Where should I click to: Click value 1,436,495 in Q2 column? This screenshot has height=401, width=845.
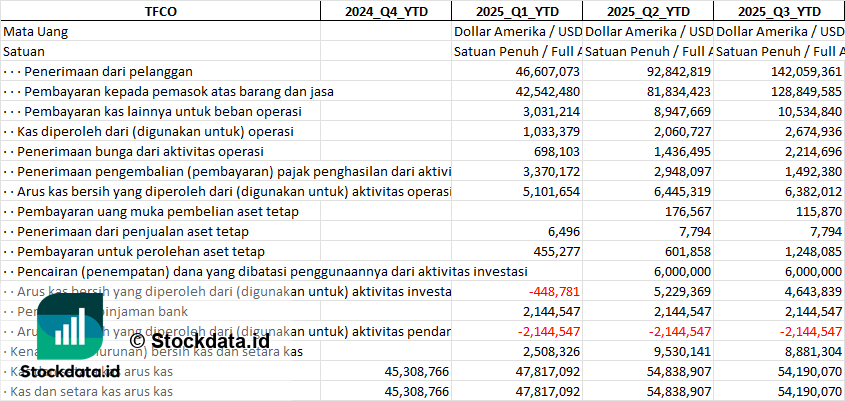pyautogui.click(x=680, y=151)
